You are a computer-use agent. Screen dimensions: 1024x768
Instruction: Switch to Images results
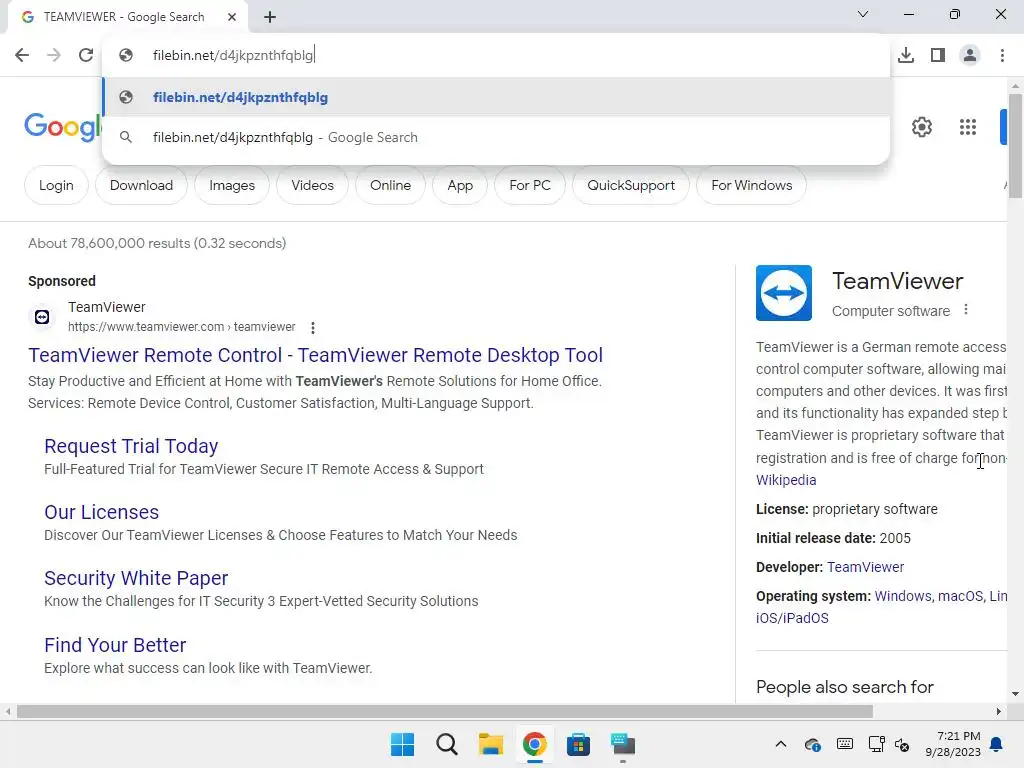pos(232,185)
